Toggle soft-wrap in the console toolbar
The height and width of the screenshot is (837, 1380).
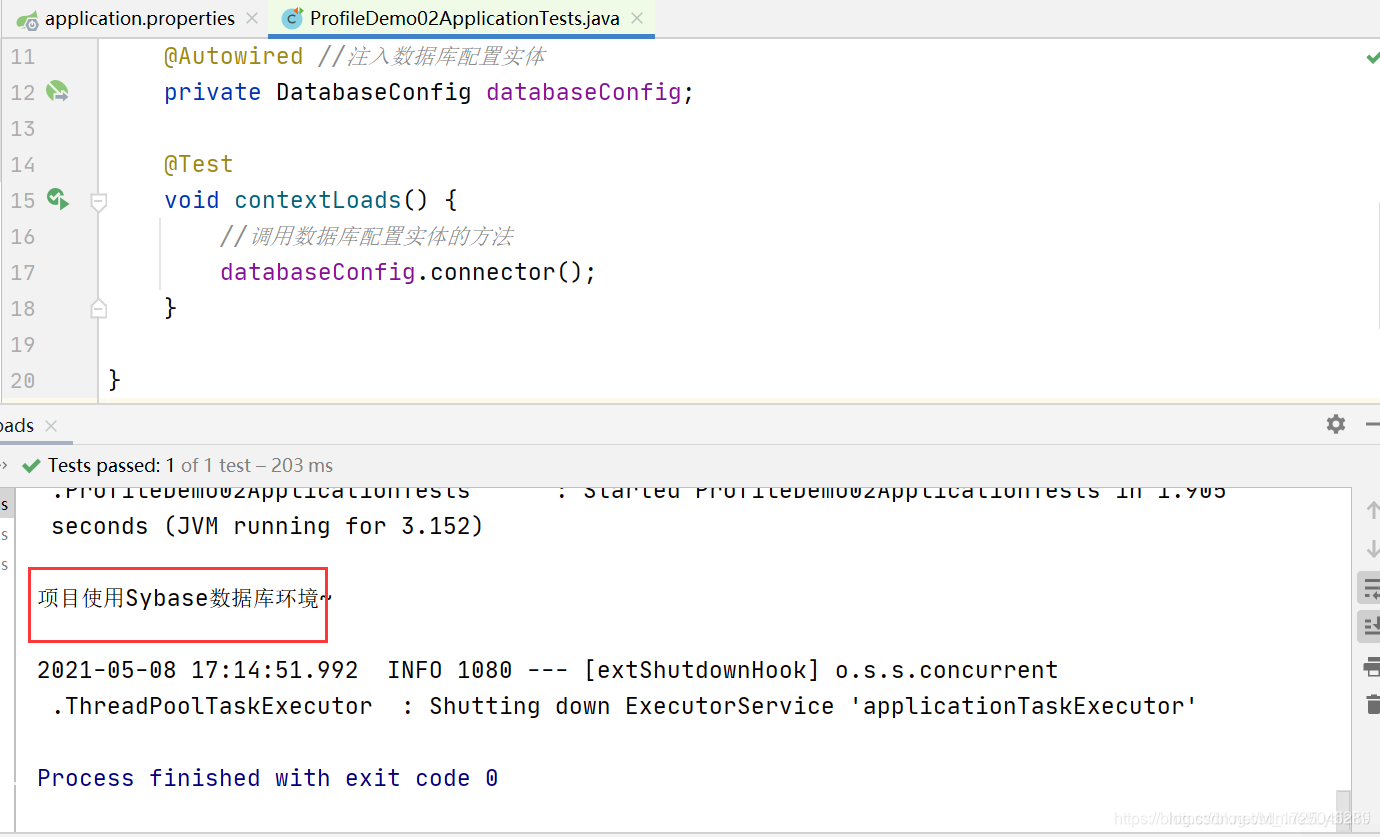(1370, 588)
